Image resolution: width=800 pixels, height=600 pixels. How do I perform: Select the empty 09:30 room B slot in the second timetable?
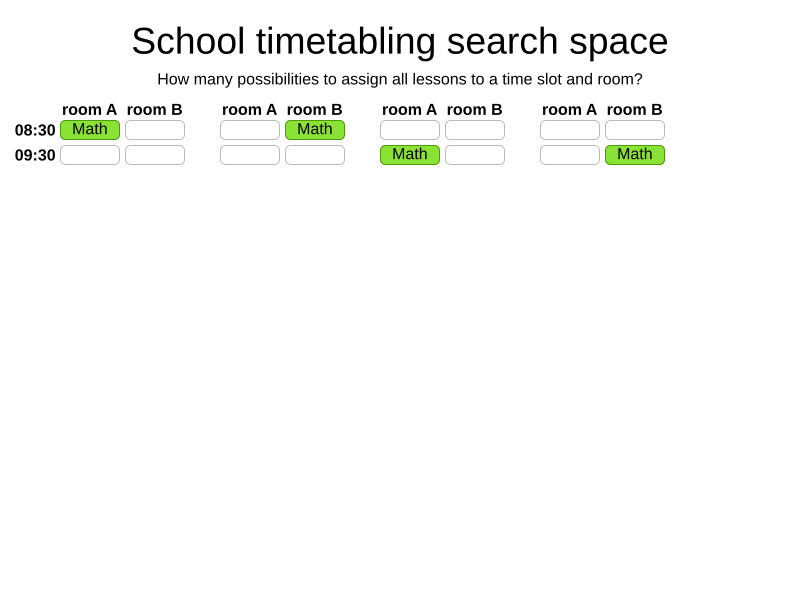315,155
